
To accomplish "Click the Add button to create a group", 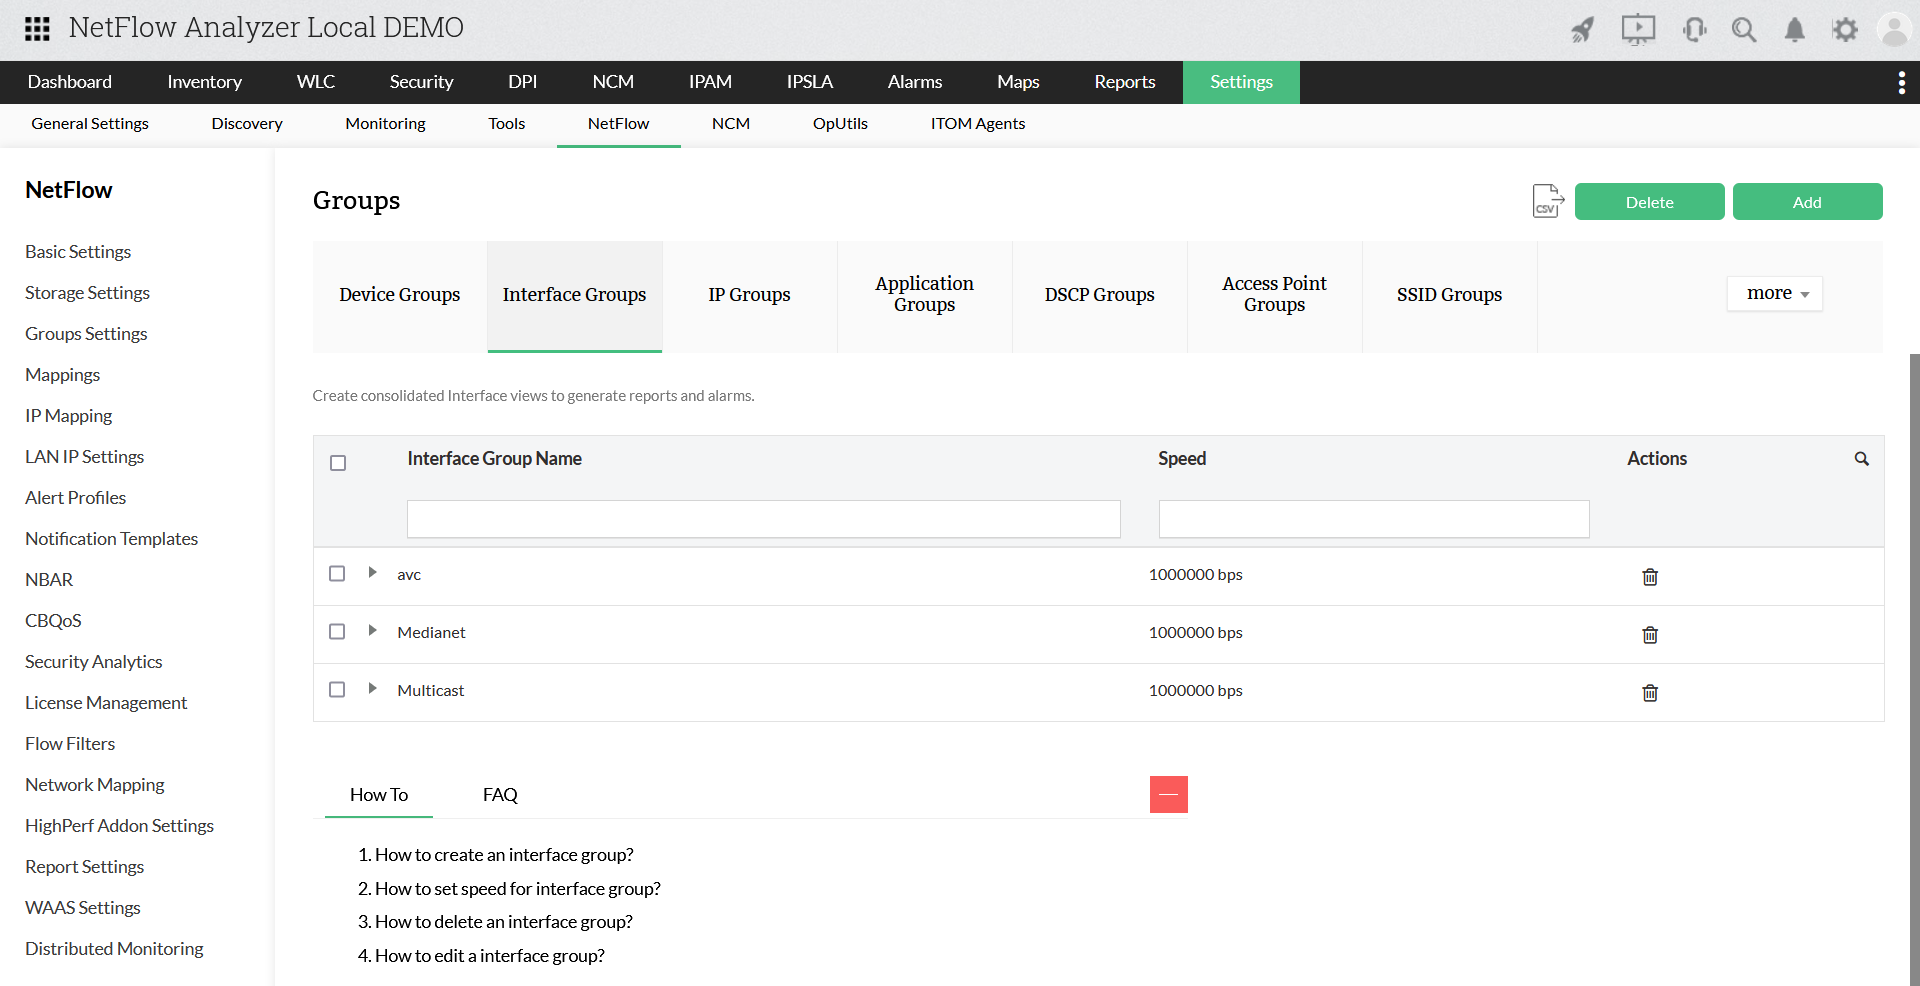I will click(1807, 201).
